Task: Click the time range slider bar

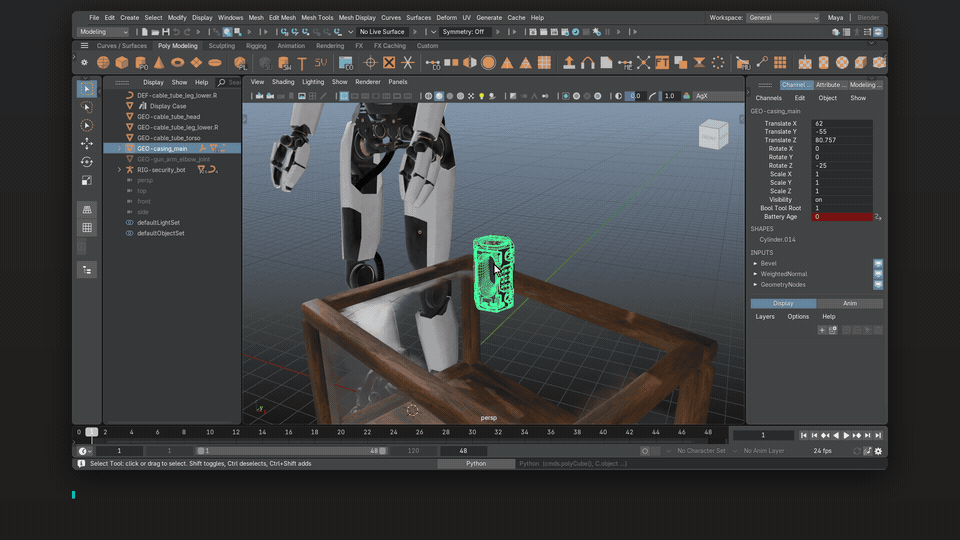Action: (291, 451)
